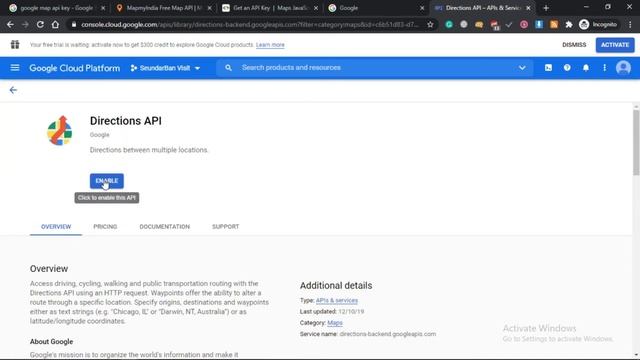Open the Learn more link
Image resolution: width=640 pixels, height=360 pixels.
click(270, 45)
